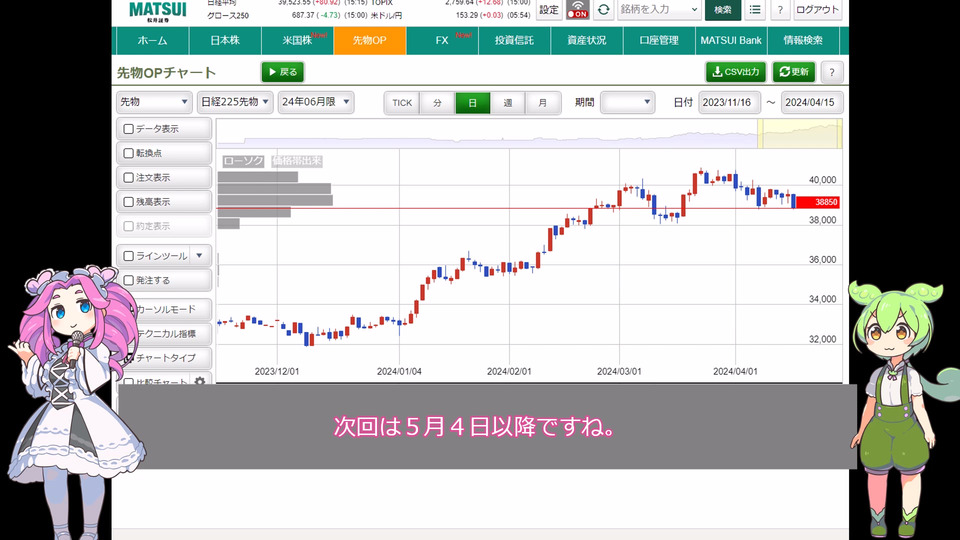The height and width of the screenshot is (540, 960).
Task: Open the 24年06月限 contract month dropdown
Action: coord(316,102)
